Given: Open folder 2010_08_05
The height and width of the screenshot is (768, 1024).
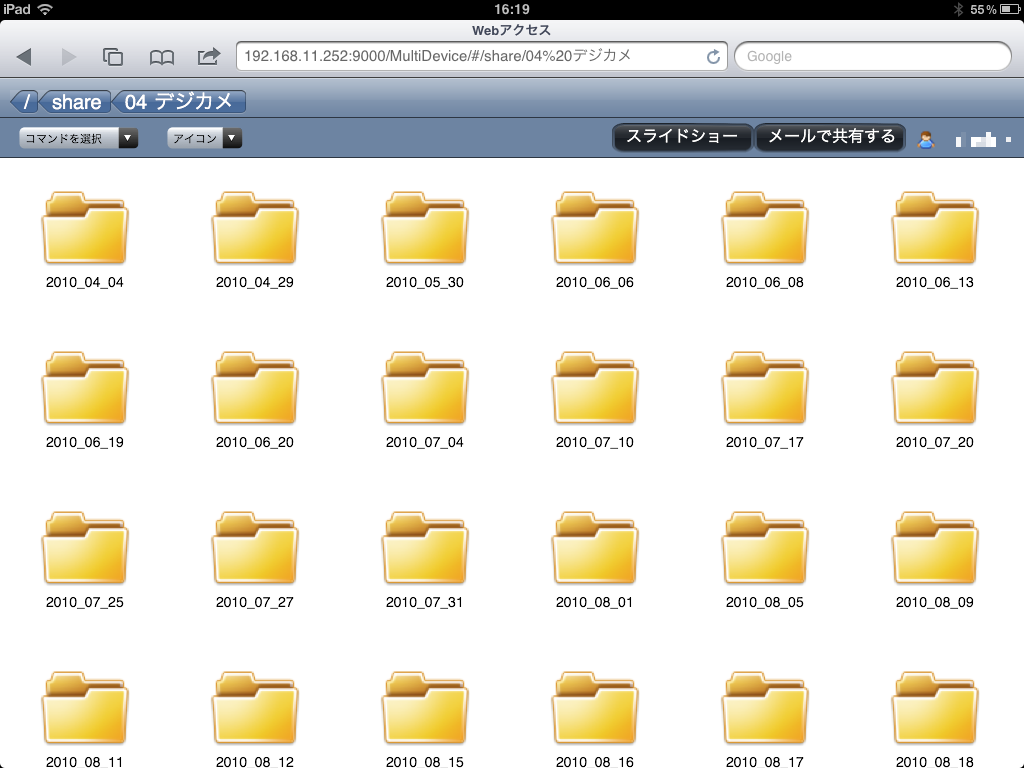Looking at the screenshot, I should coord(765,560).
